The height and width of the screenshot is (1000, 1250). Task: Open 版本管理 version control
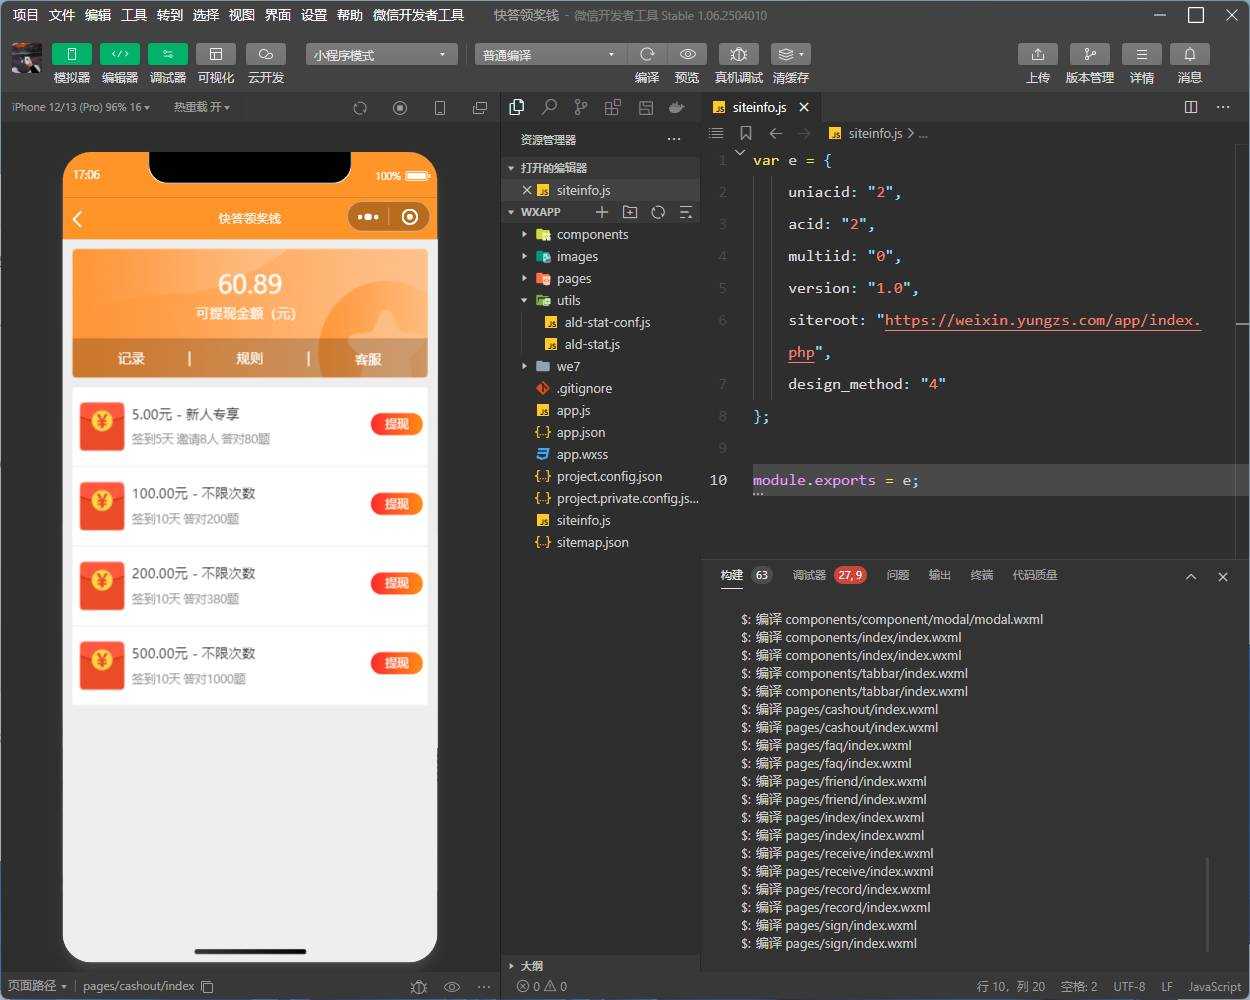1089,54
